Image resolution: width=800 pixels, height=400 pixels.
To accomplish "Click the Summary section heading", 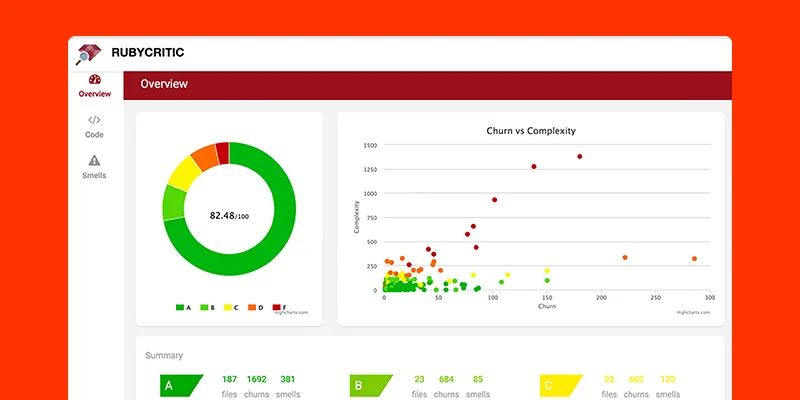I will 164,356.
